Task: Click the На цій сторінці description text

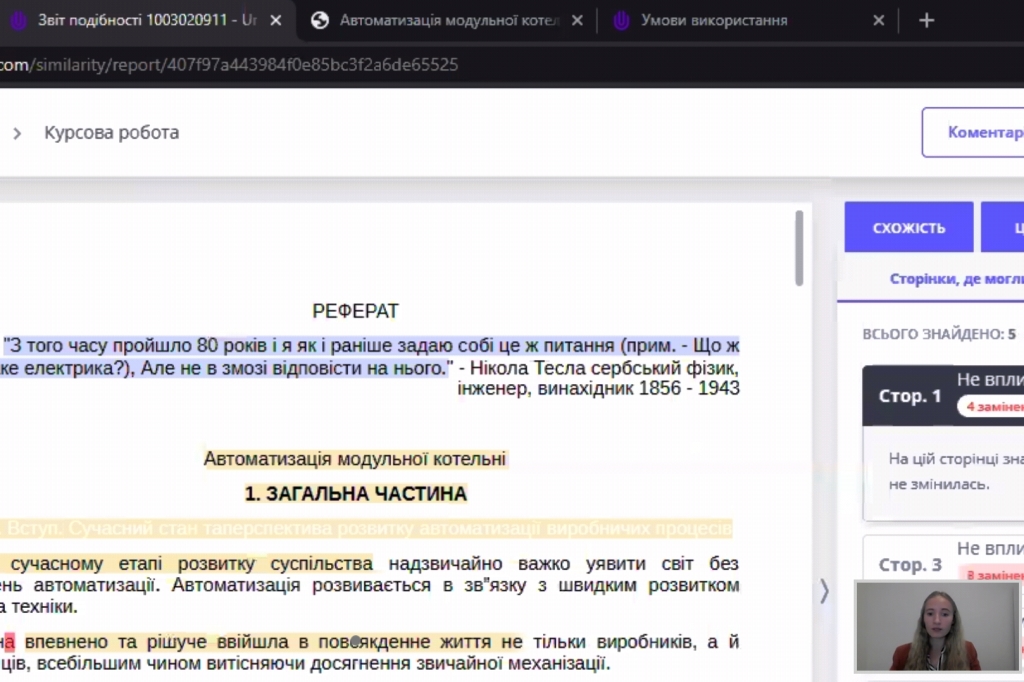Action: coord(955,472)
